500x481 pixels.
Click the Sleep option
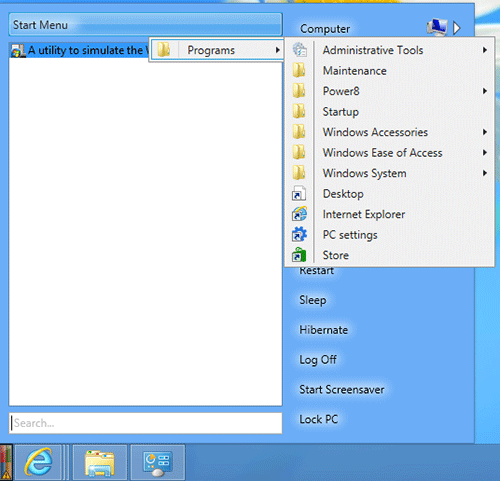(x=313, y=300)
